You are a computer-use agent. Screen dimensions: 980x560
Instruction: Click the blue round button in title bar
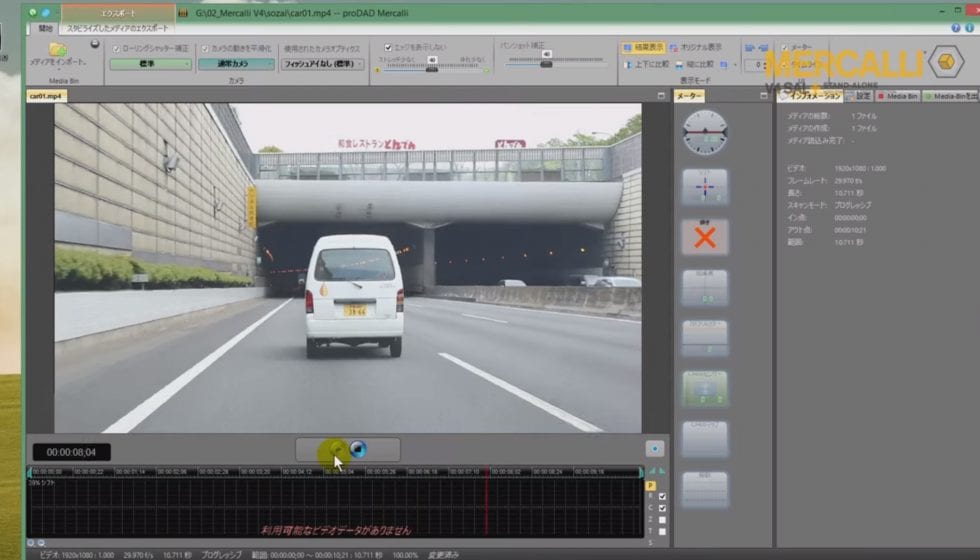pos(46,12)
